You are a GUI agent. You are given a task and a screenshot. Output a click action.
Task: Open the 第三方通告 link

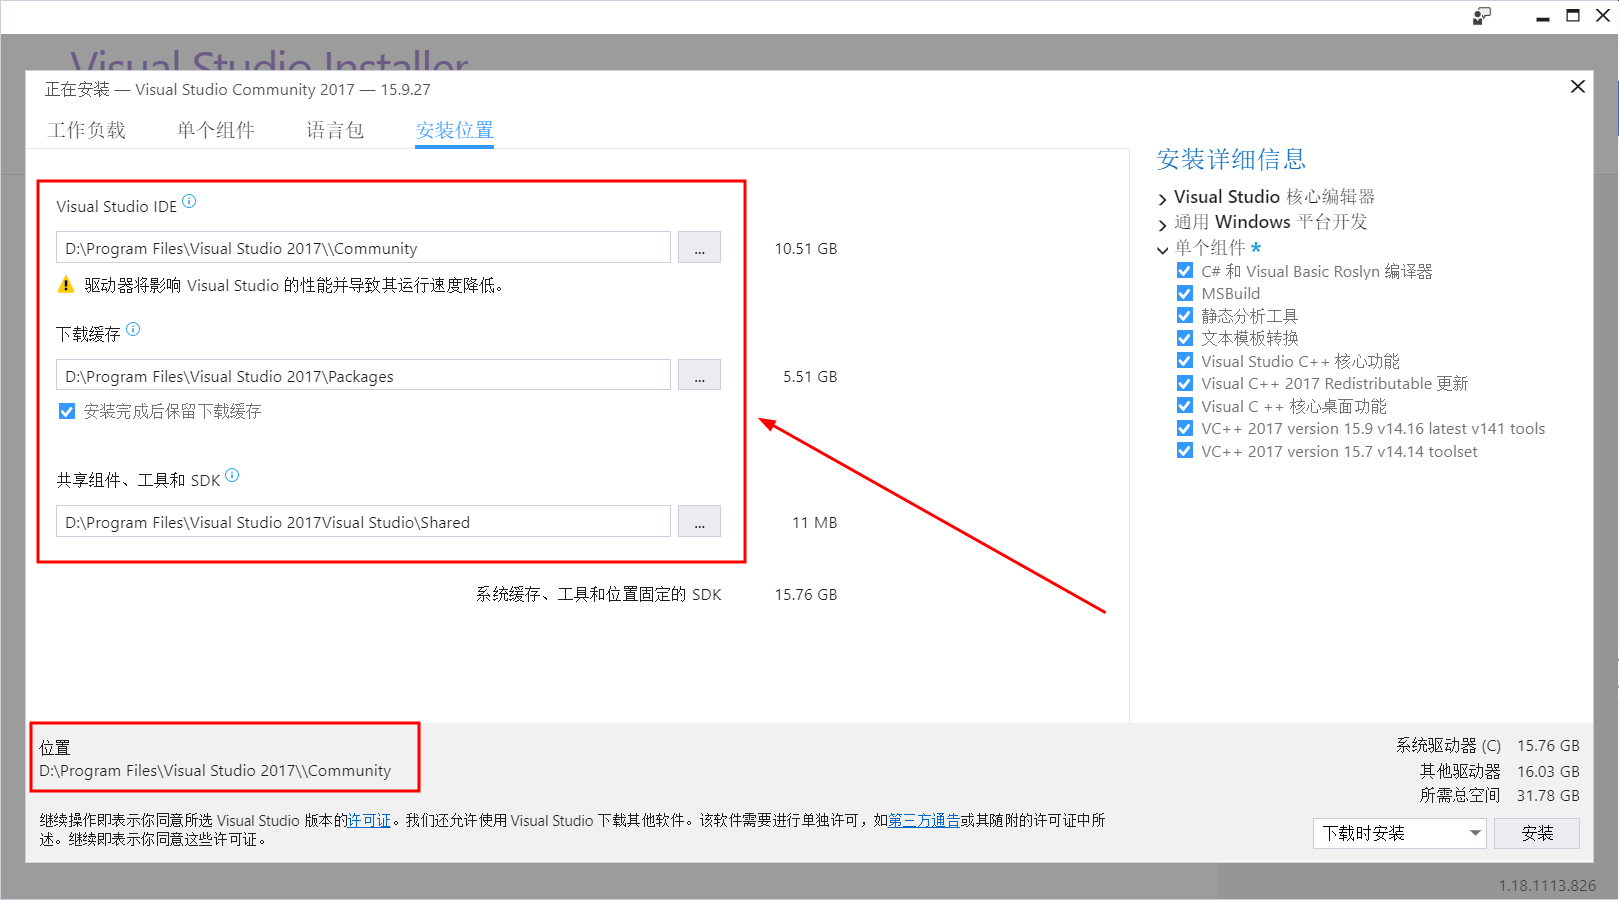[x=924, y=820]
